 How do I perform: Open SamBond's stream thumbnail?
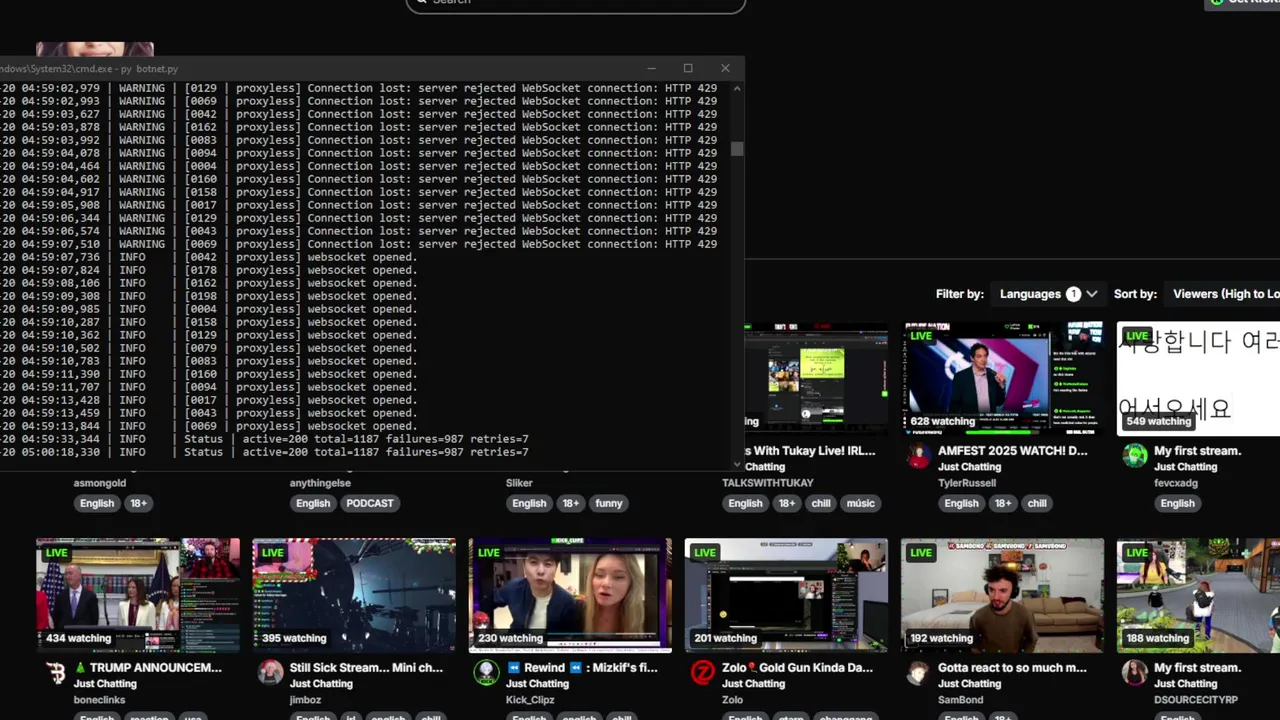[1002, 595]
